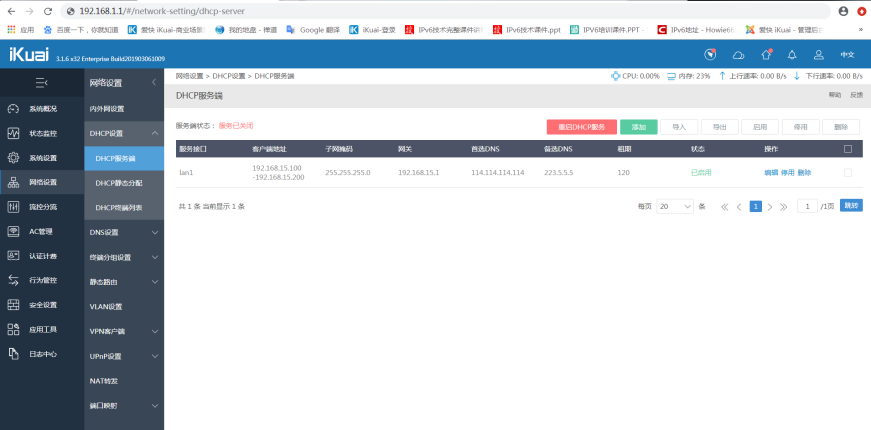
Task: Open the per-page 20 rows dropdown
Action: tap(675, 206)
